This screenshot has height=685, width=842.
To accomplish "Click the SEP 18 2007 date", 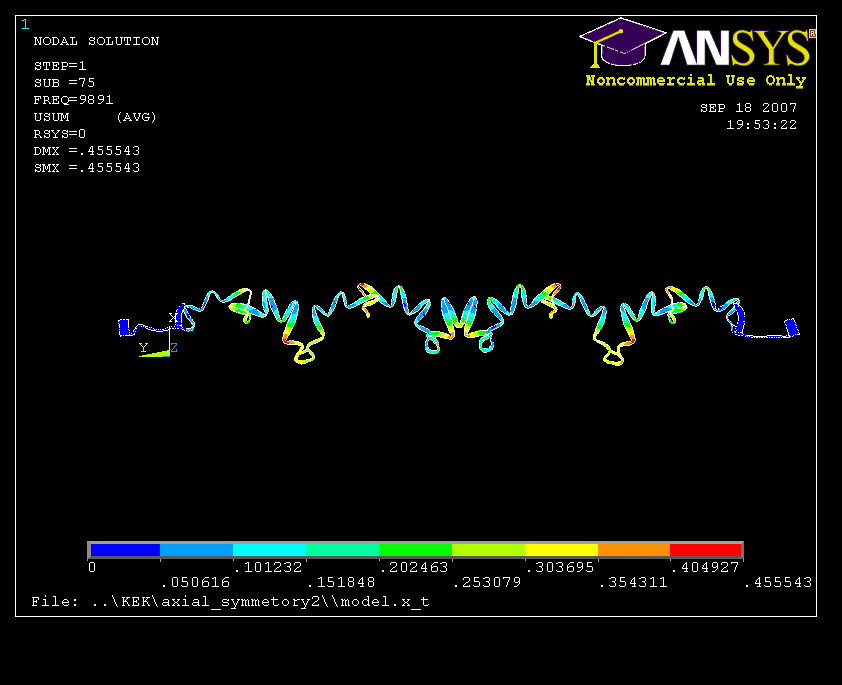I will click(749, 108).
